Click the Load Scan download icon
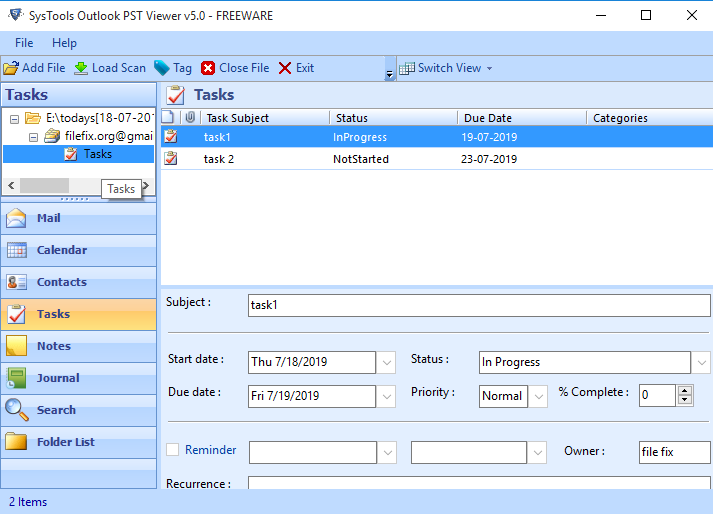 [x=81, y=68]
